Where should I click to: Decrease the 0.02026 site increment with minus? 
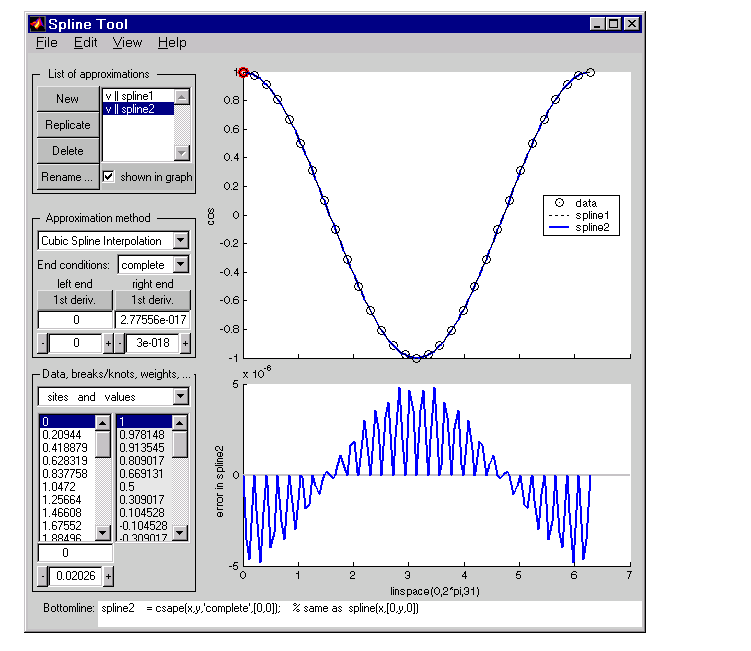click(x=43, y=576)
